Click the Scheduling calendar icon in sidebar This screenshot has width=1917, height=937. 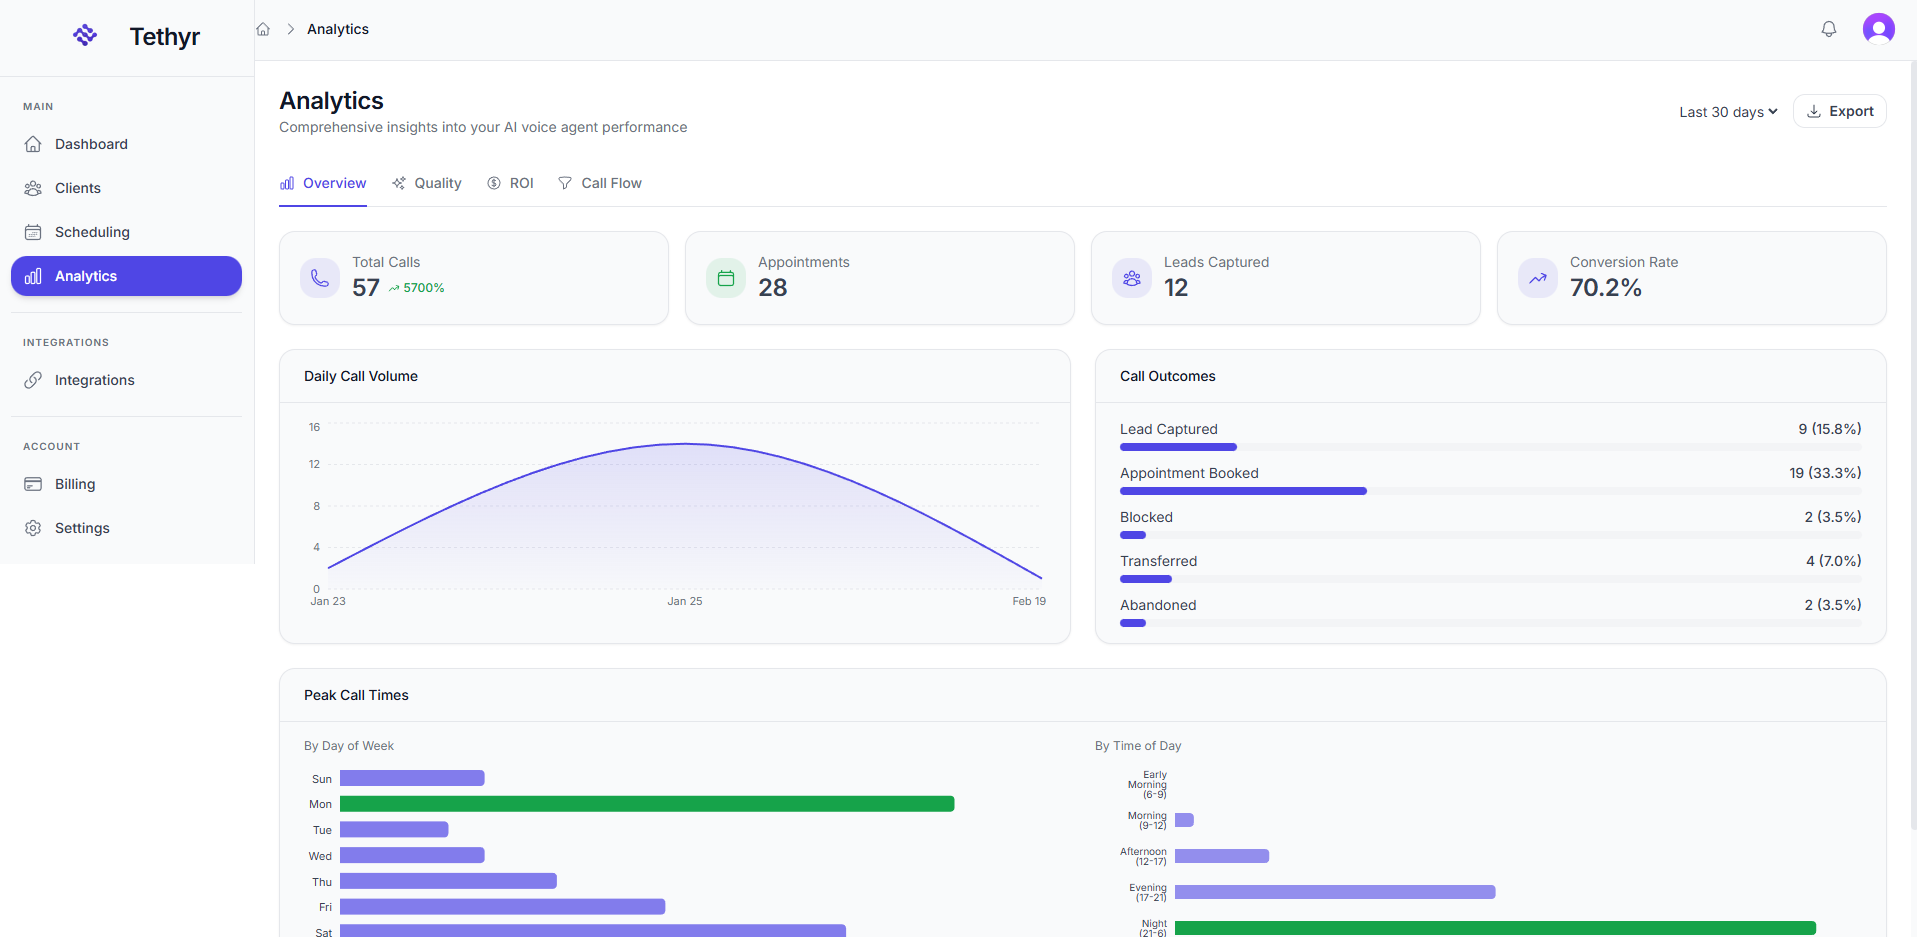pos(33,231)
